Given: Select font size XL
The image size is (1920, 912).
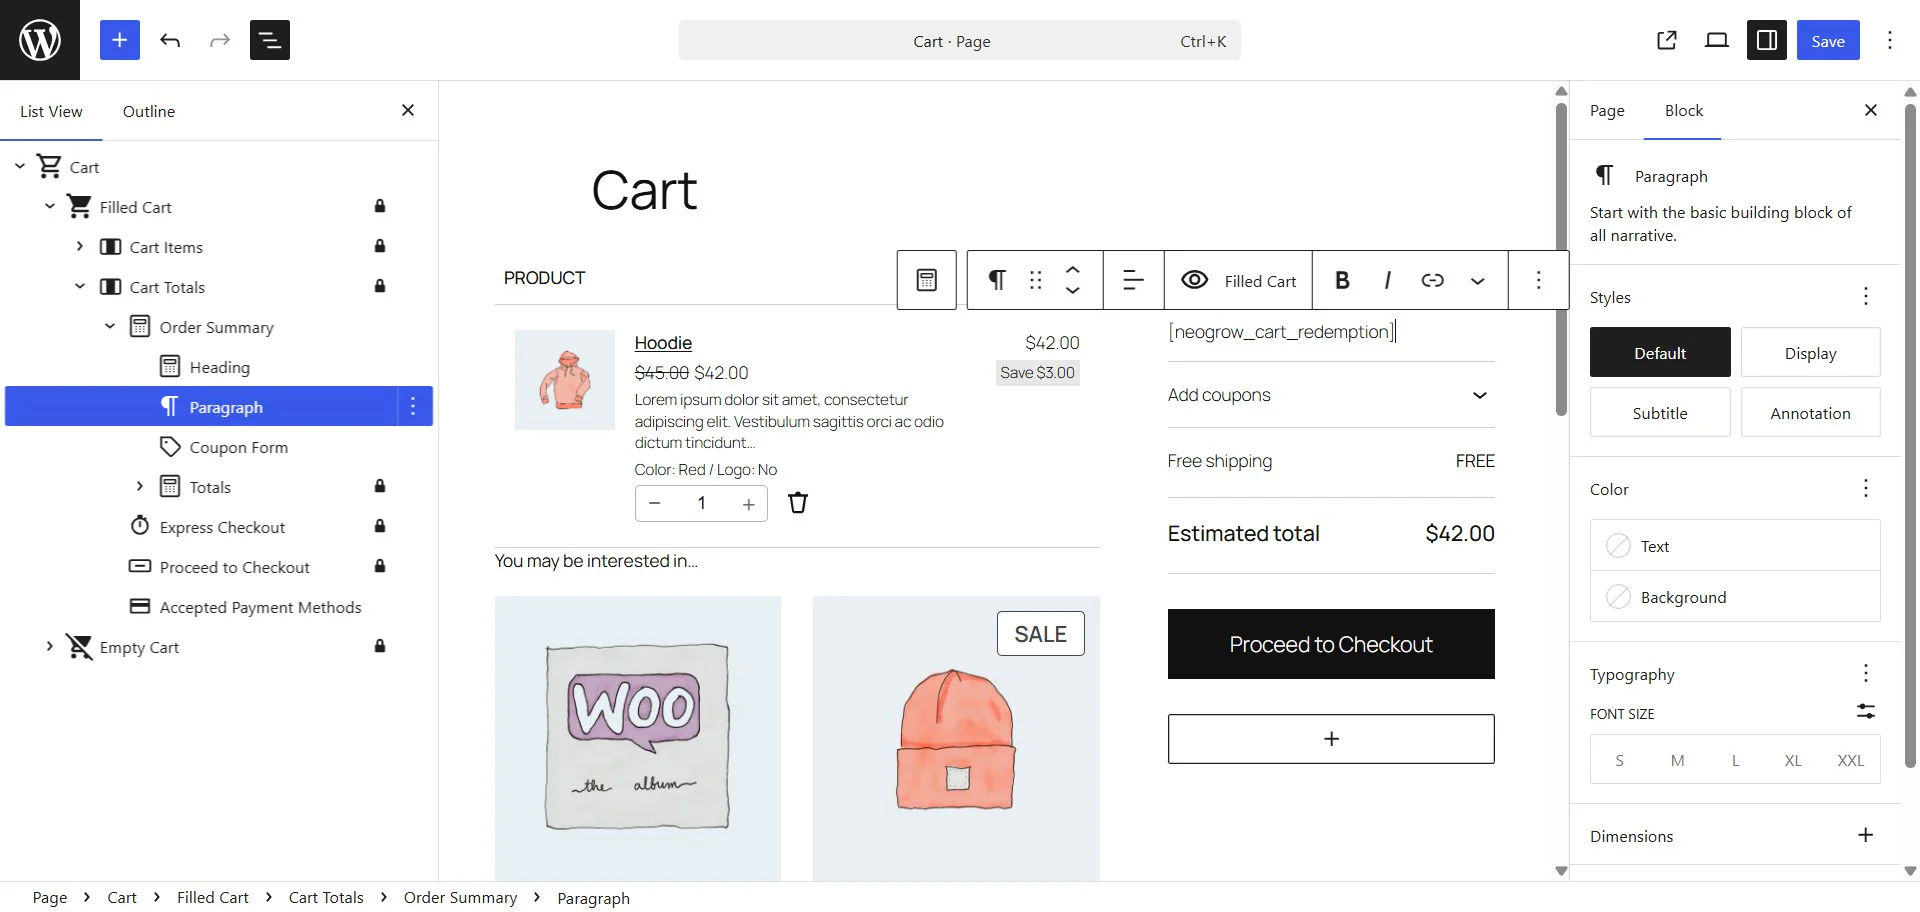Looking at the screenshot, I should click(1793, 760).
